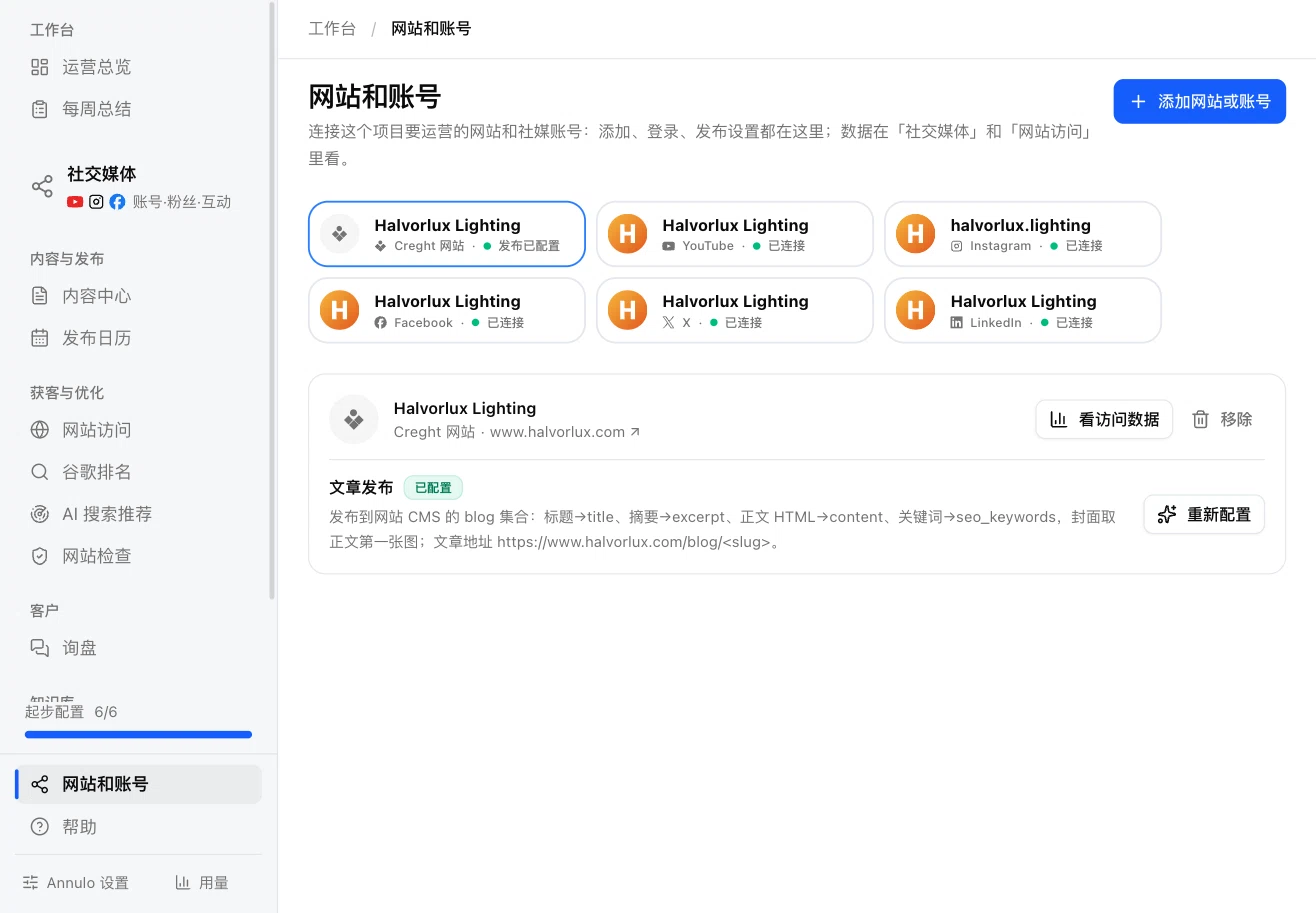Viewport: 1316px width, 913px height.
Task: Click the Annulo 设置 sliders icon
Action: [x=30, y=883]
